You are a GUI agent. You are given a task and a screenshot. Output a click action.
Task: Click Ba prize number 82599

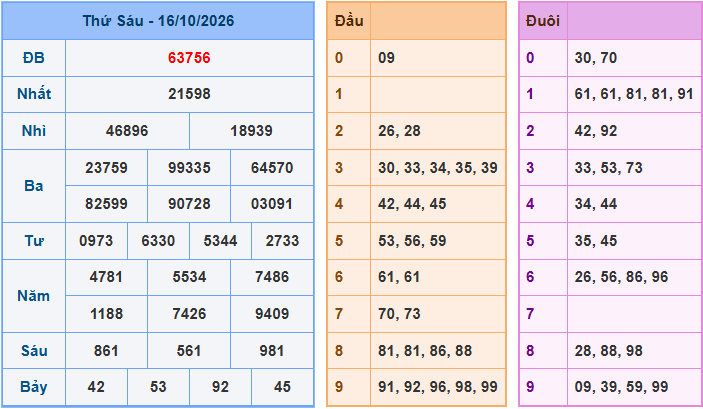point(106,204)
